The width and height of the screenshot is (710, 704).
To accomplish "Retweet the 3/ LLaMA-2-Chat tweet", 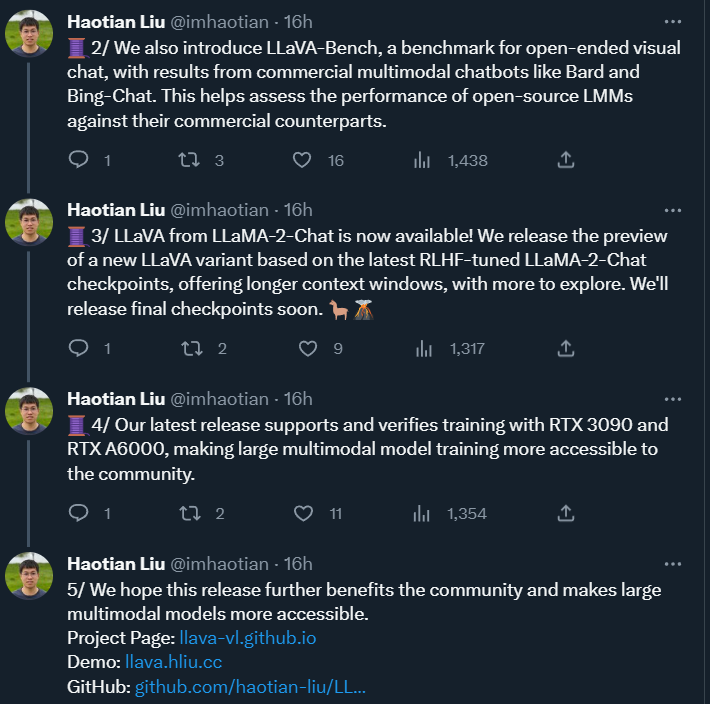I will 192,348.
